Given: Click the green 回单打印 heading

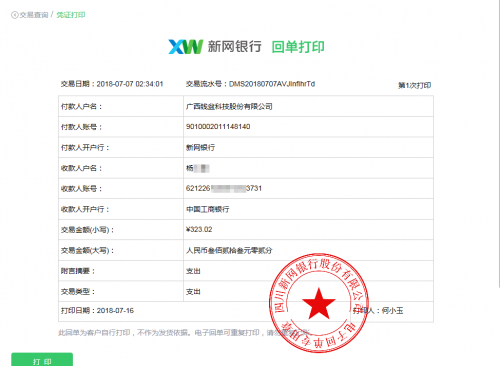Looking at the screenshot, I should pyautogui.click(x=298, y=47).
